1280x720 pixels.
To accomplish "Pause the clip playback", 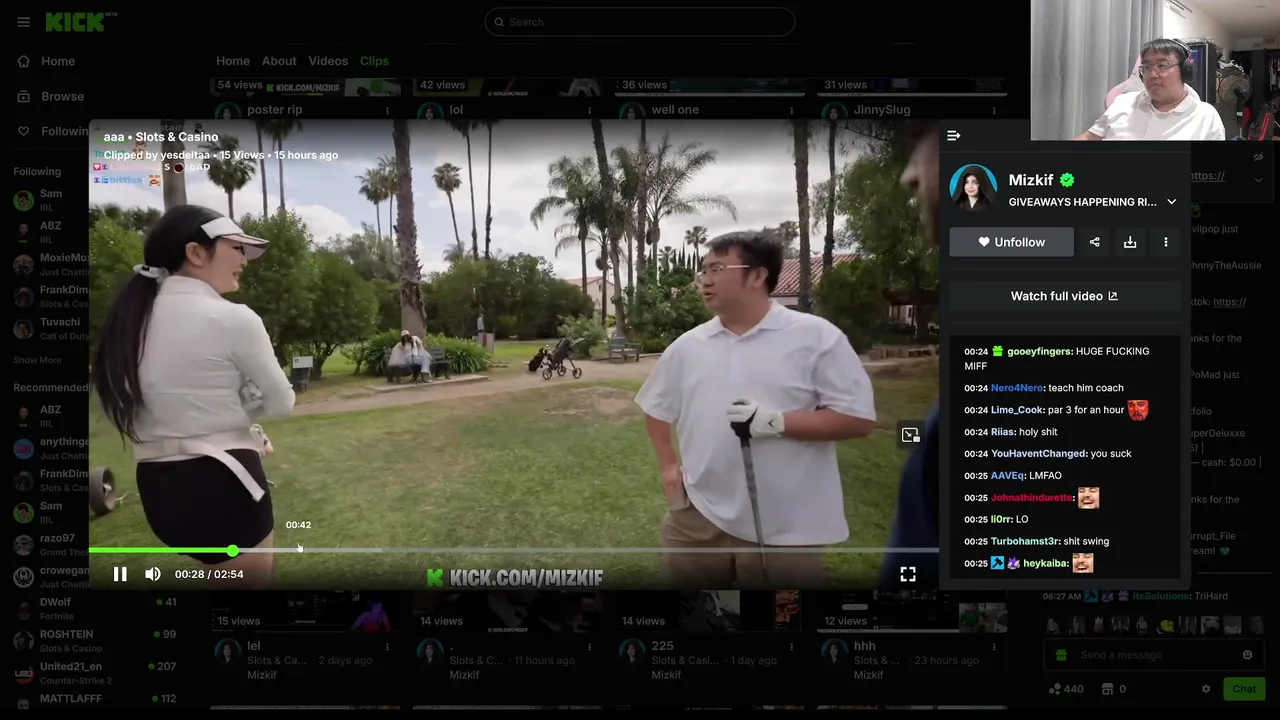I will point(120,574).
